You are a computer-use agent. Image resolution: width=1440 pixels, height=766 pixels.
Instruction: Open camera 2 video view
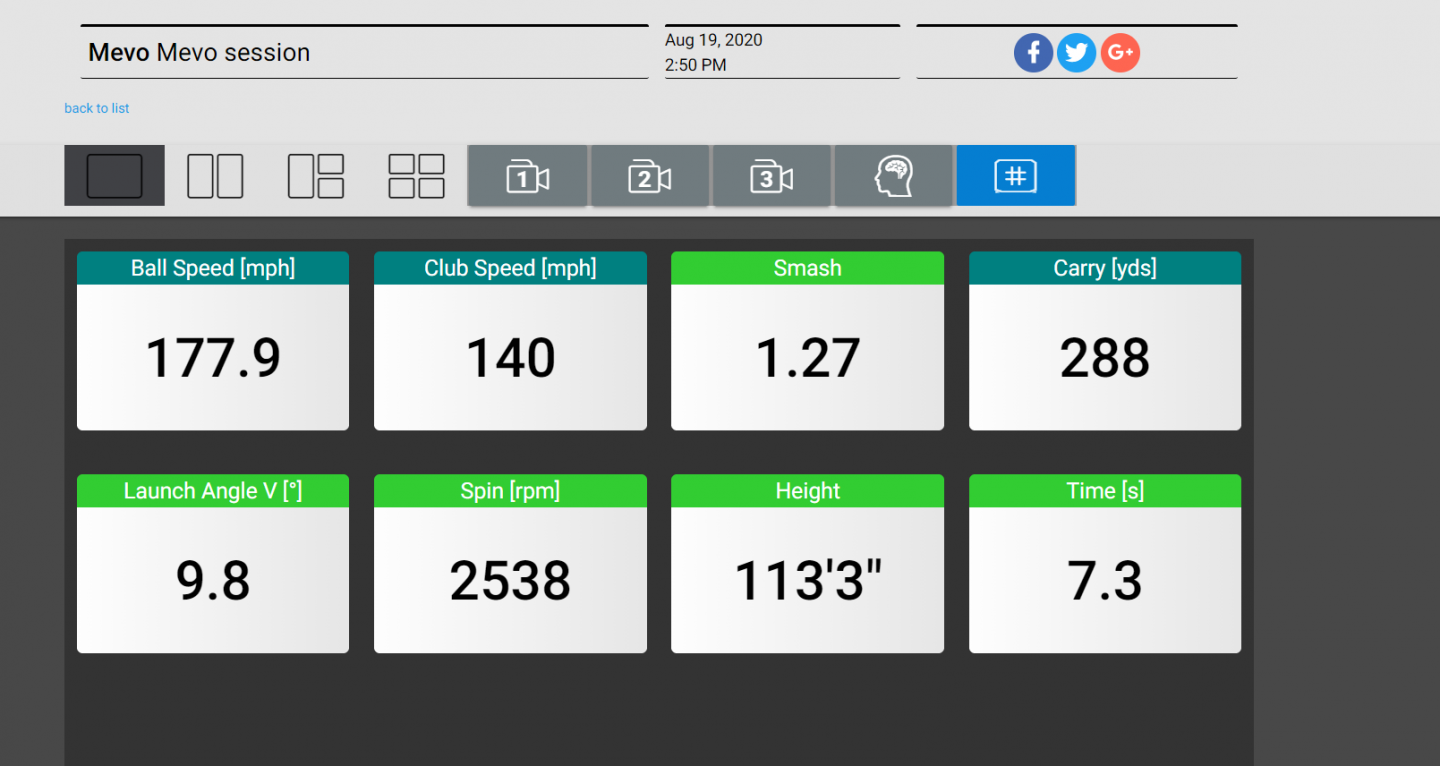pos(650,176)
